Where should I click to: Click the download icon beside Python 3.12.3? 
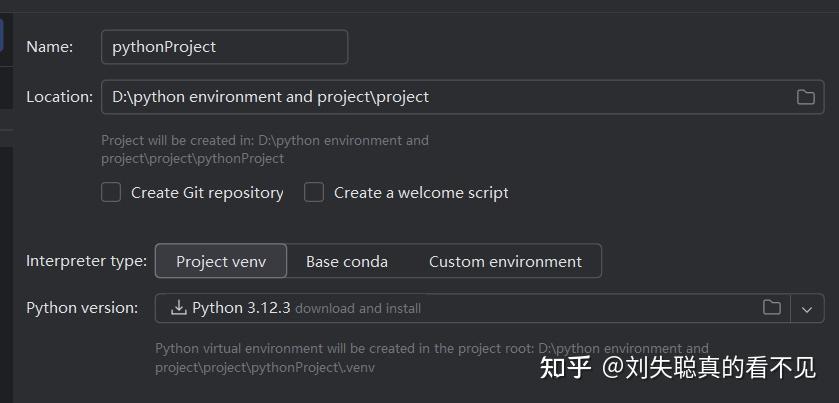coord(179,308)
